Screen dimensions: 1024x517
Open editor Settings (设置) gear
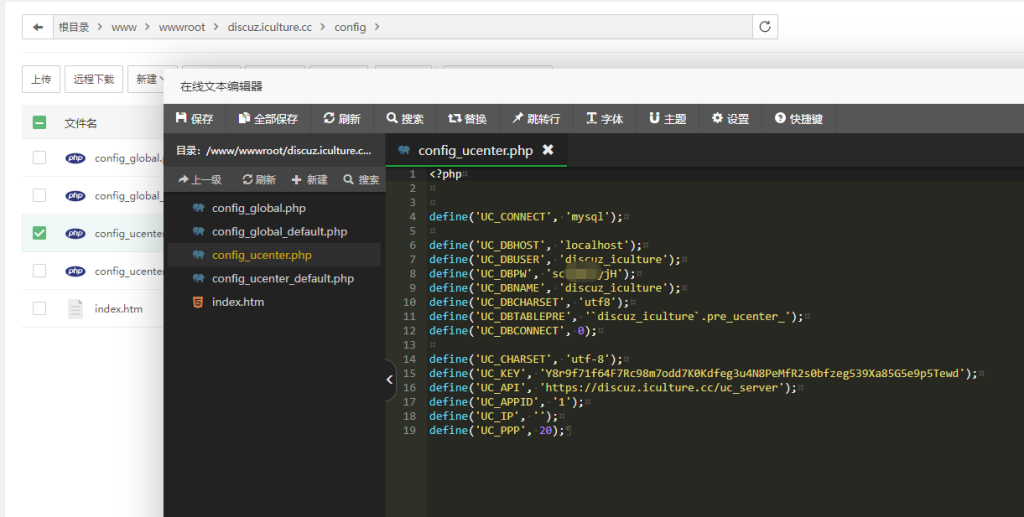pos(730,119)
